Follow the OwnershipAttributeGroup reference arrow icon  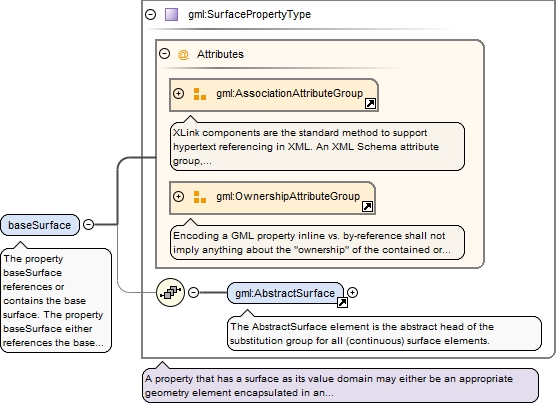tap(367, 206)
